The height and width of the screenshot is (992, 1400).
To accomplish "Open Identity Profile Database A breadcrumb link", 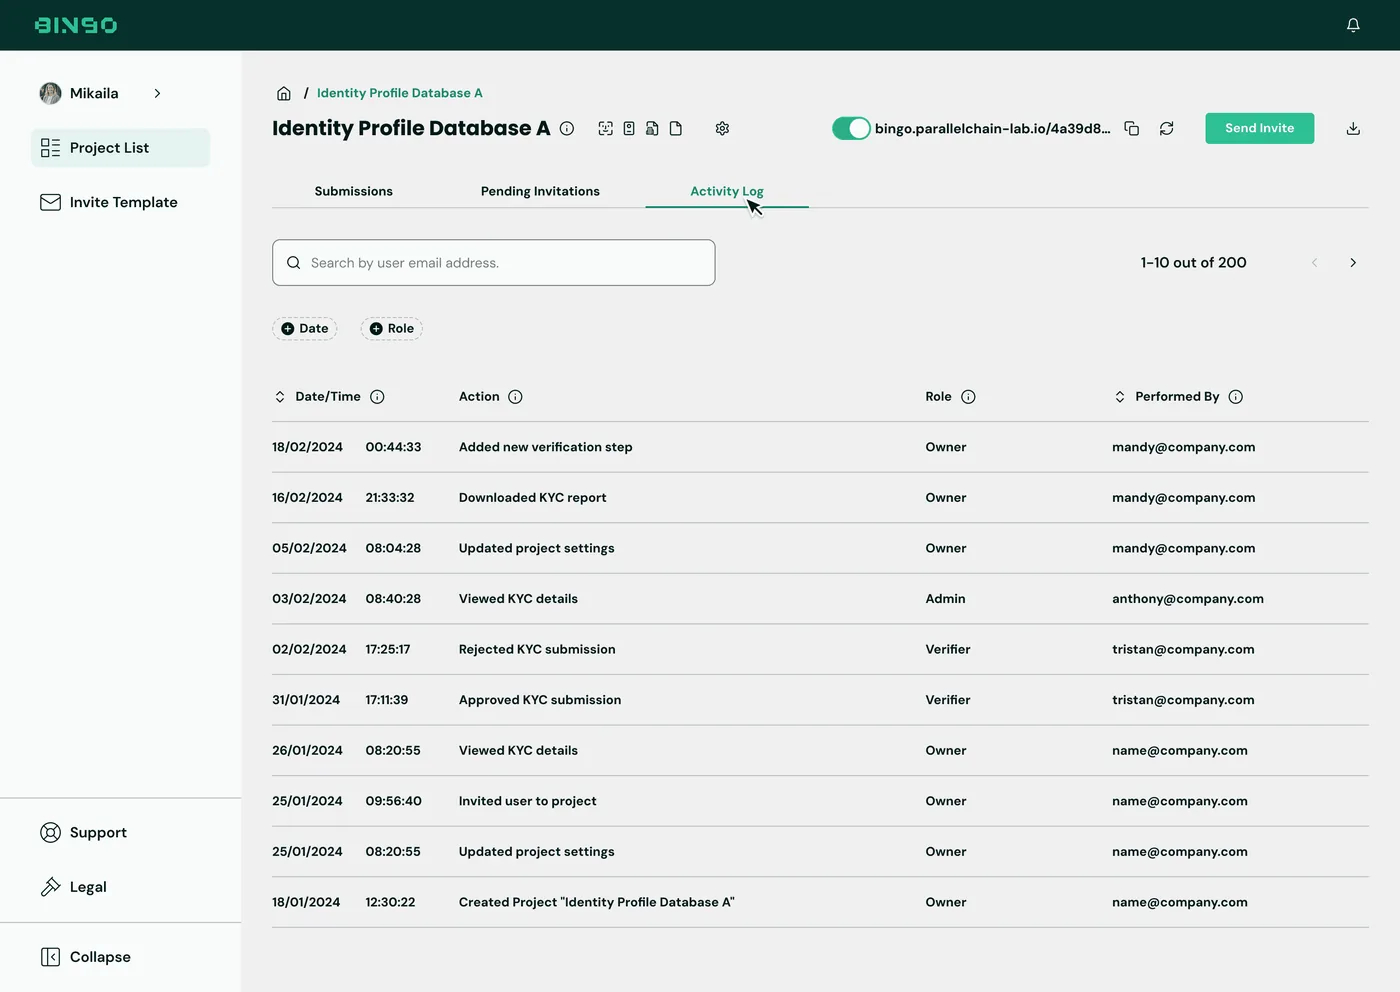I will pyautogui.click(x=400, y=93).
